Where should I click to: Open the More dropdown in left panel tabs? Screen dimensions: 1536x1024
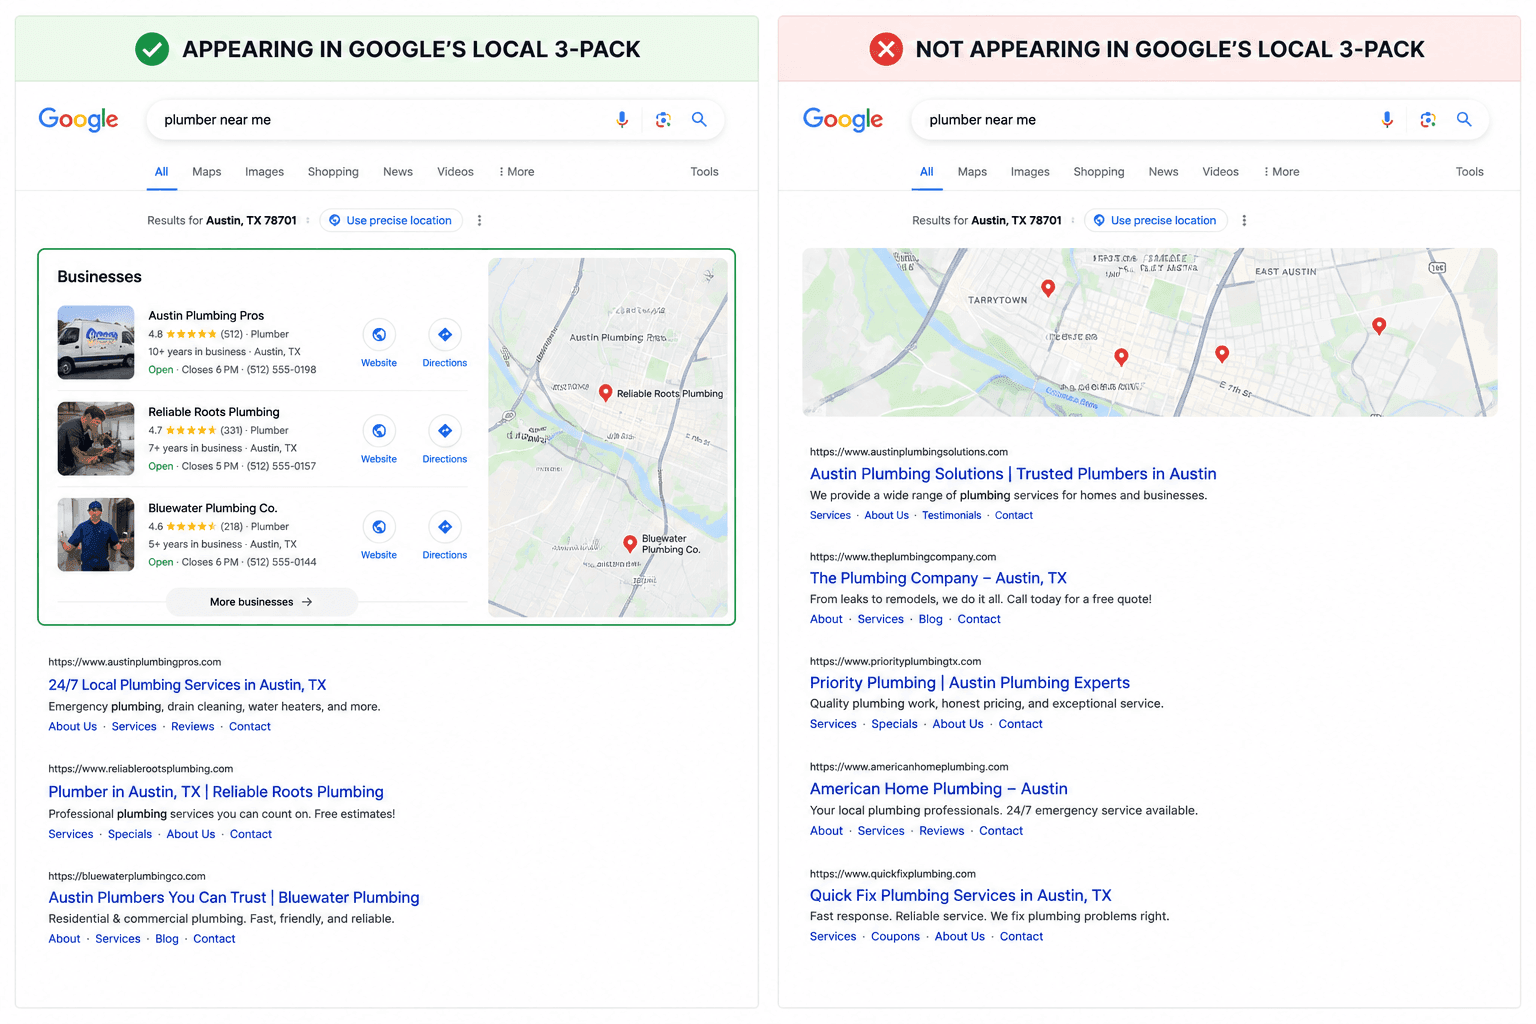coord(517,172)
